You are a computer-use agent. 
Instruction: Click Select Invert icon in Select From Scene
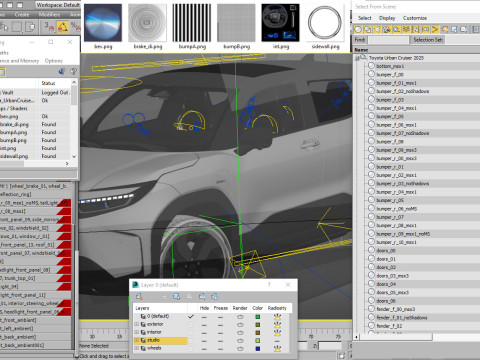coord(464,29)
